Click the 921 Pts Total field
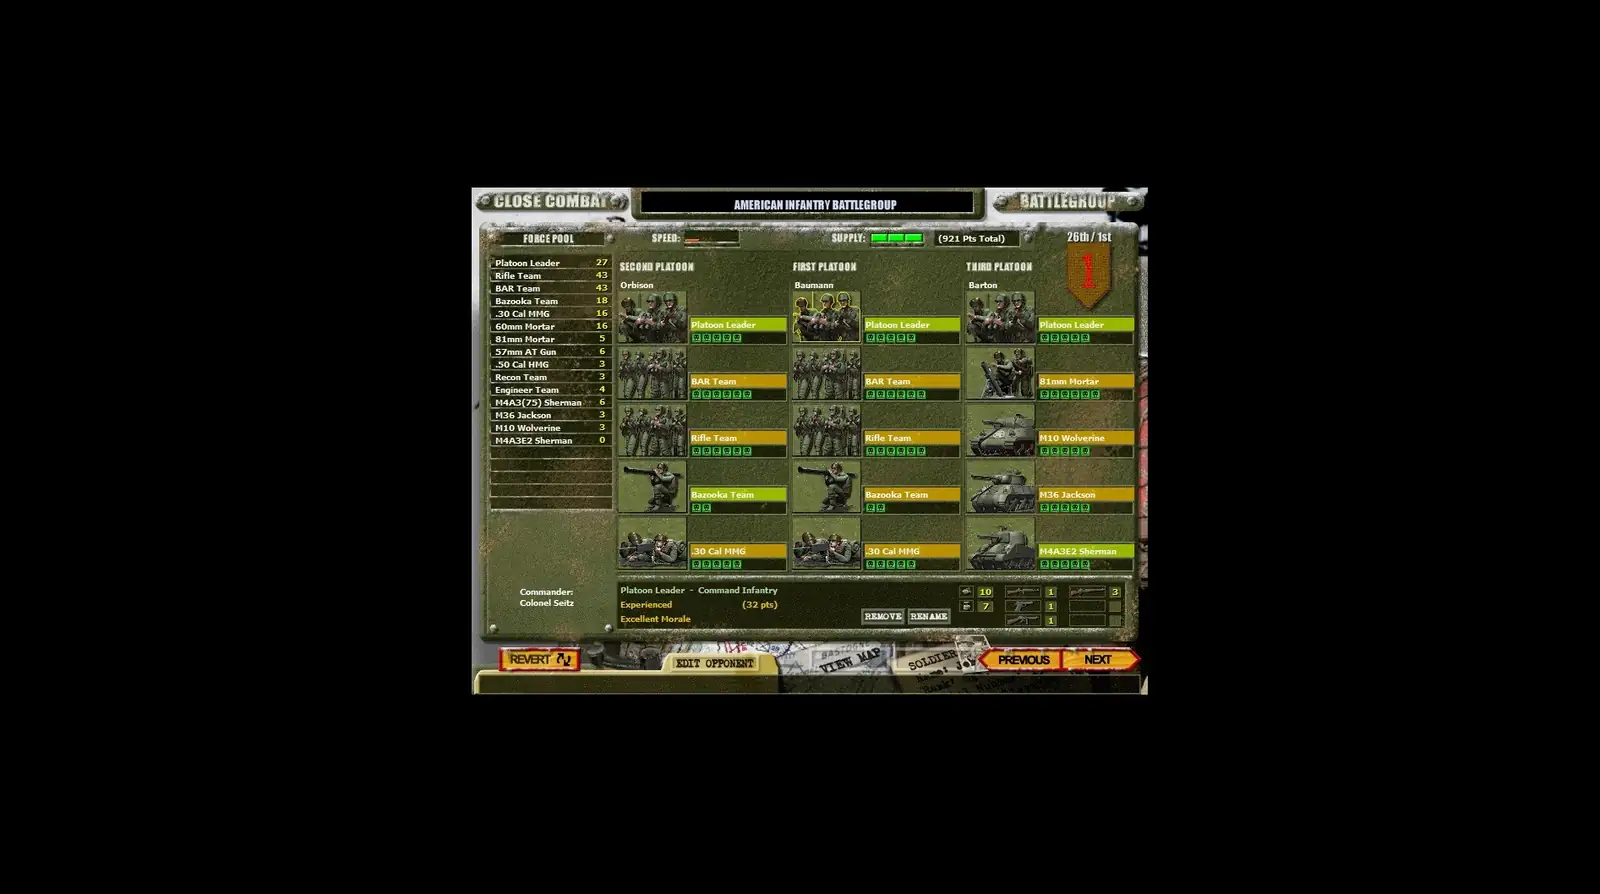The height and width of the screenshot is (894, 1600). pyautogui.click(x=976, y=239)
